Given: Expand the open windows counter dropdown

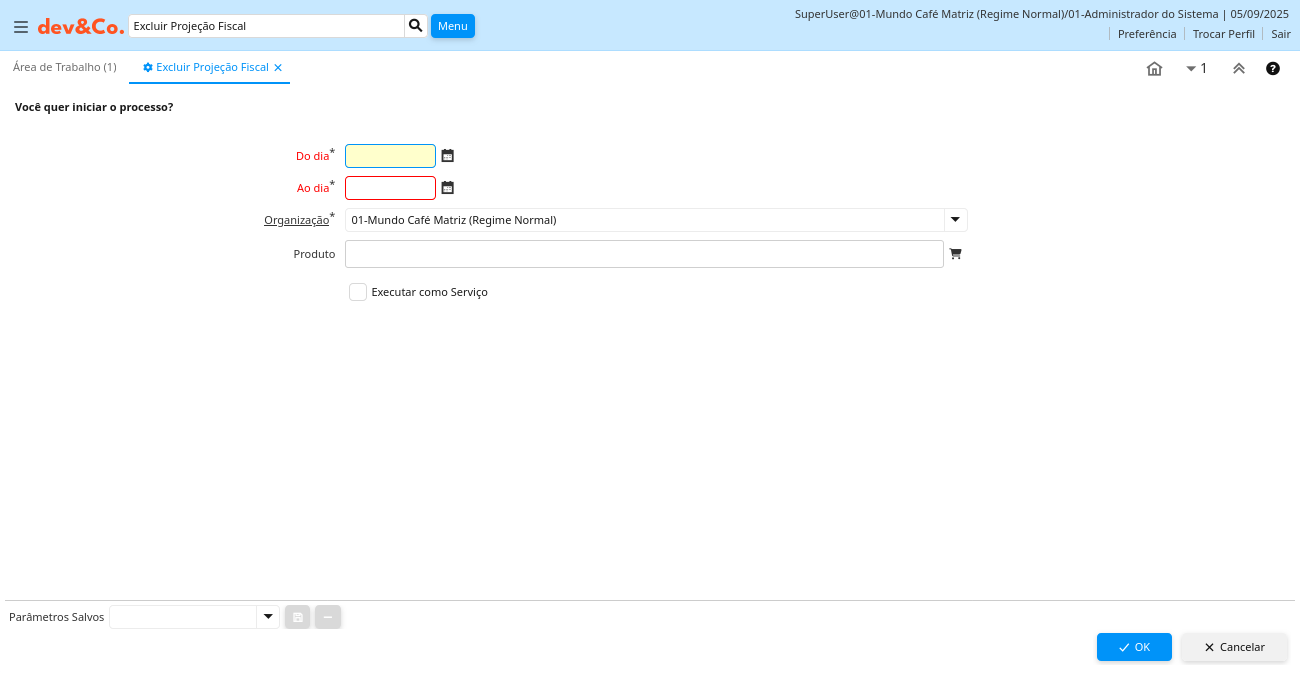Looking at the screenshot, I should [1196, 69].
